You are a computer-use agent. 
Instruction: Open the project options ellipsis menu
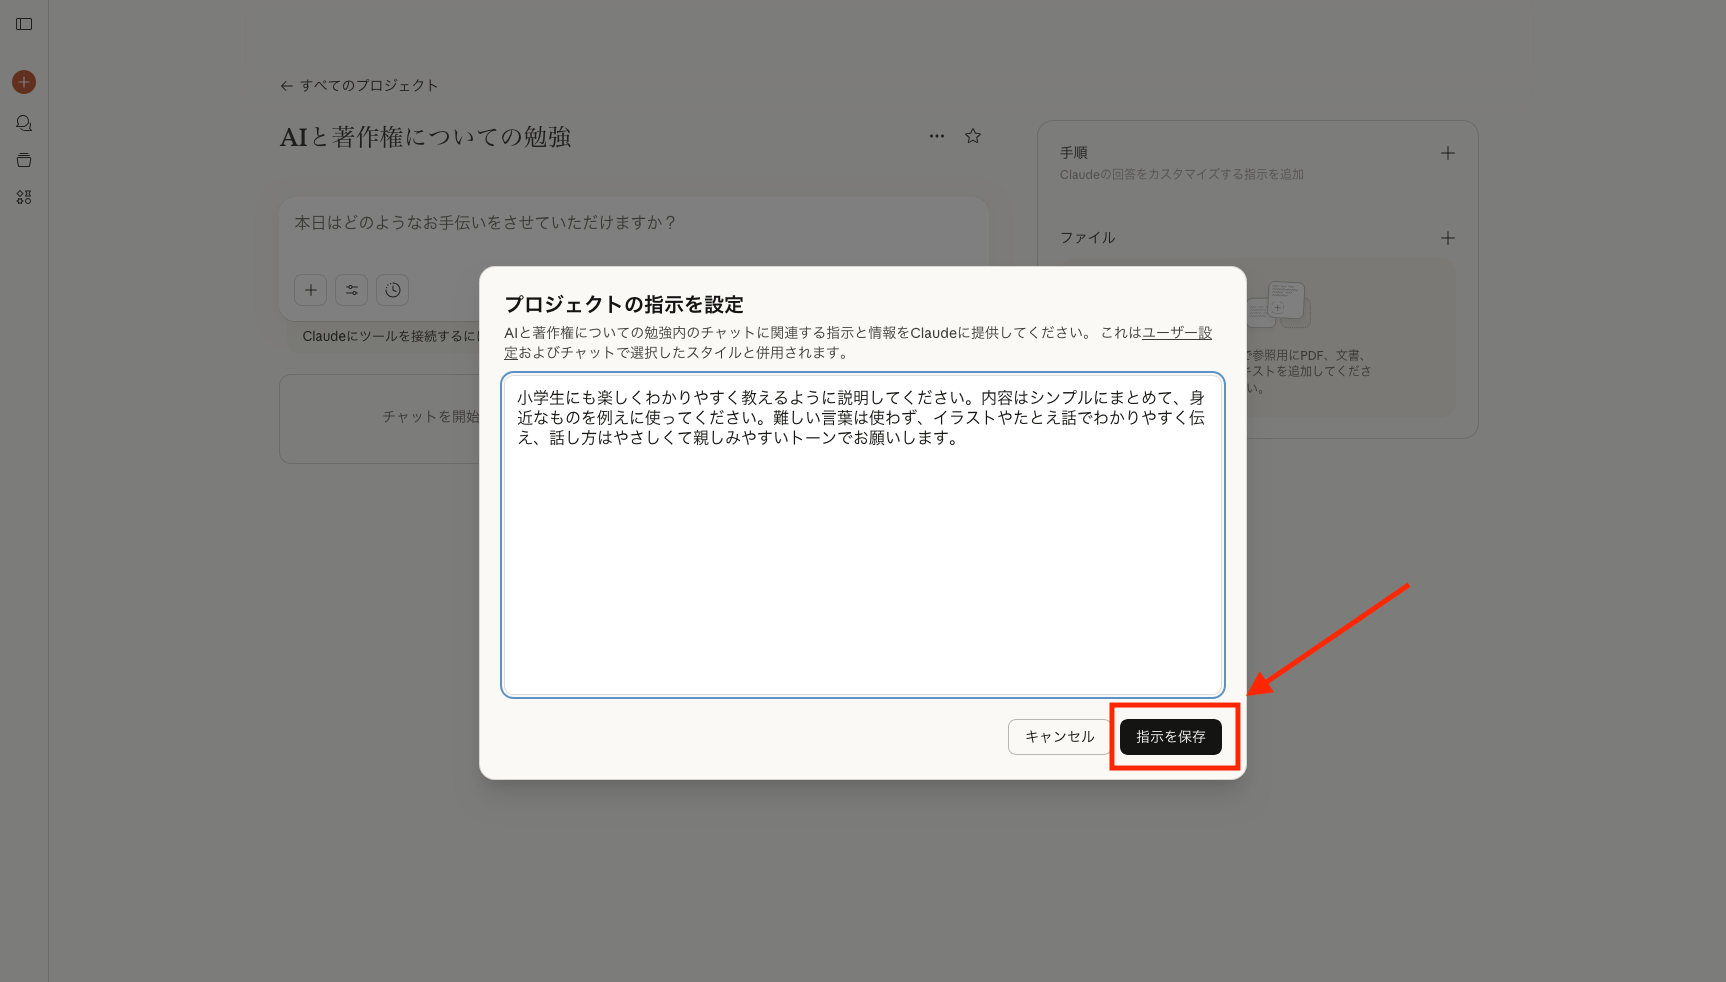937,136
